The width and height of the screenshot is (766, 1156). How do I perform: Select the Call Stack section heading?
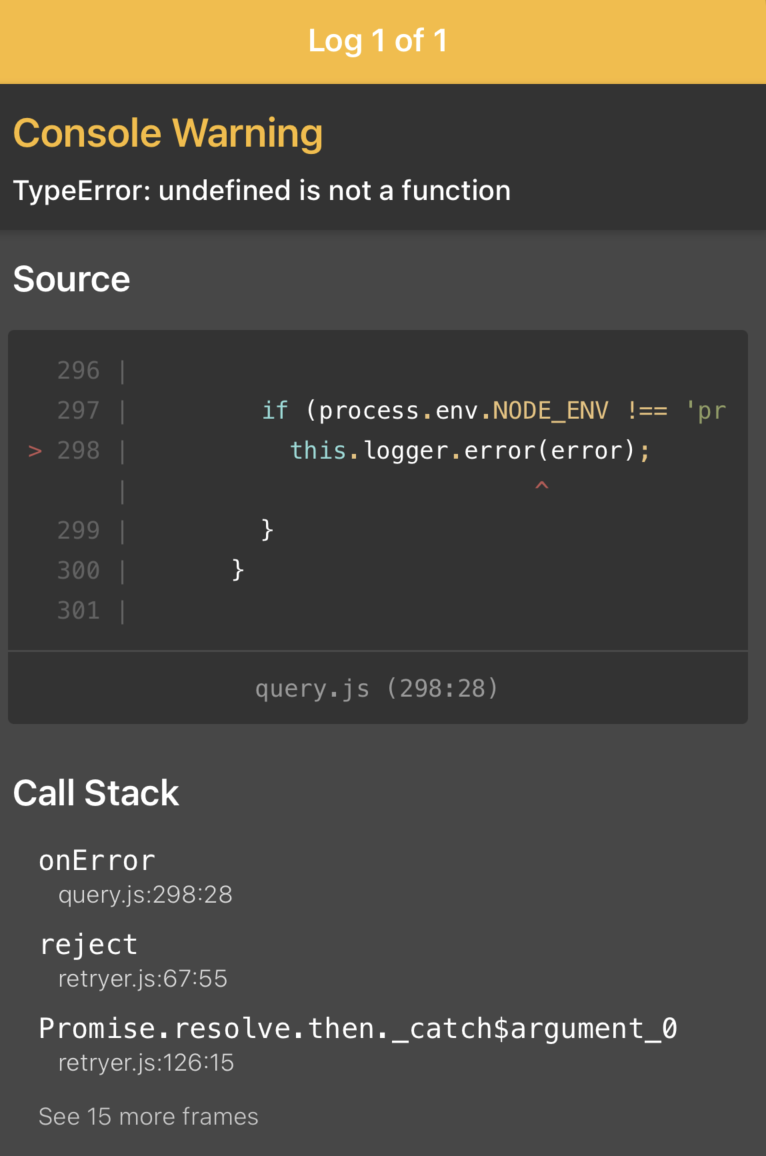(96, 792)
